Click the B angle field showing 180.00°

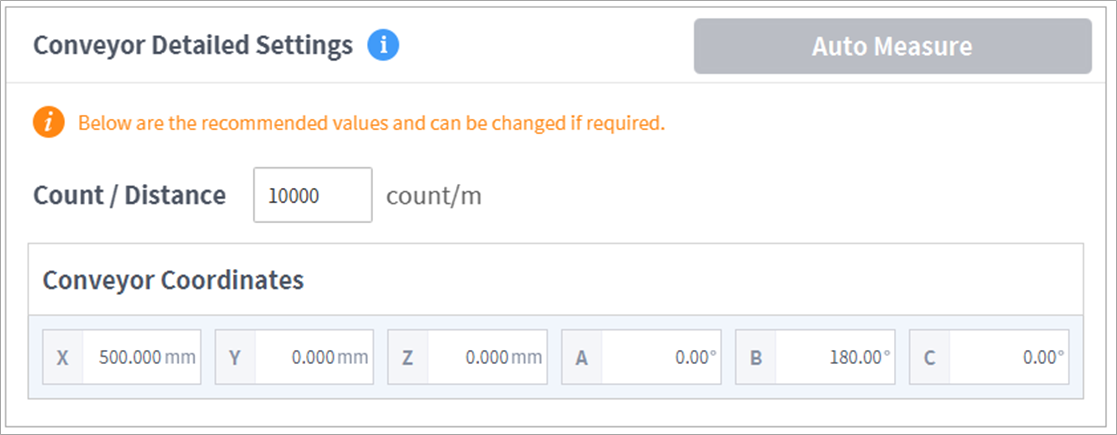833,357
